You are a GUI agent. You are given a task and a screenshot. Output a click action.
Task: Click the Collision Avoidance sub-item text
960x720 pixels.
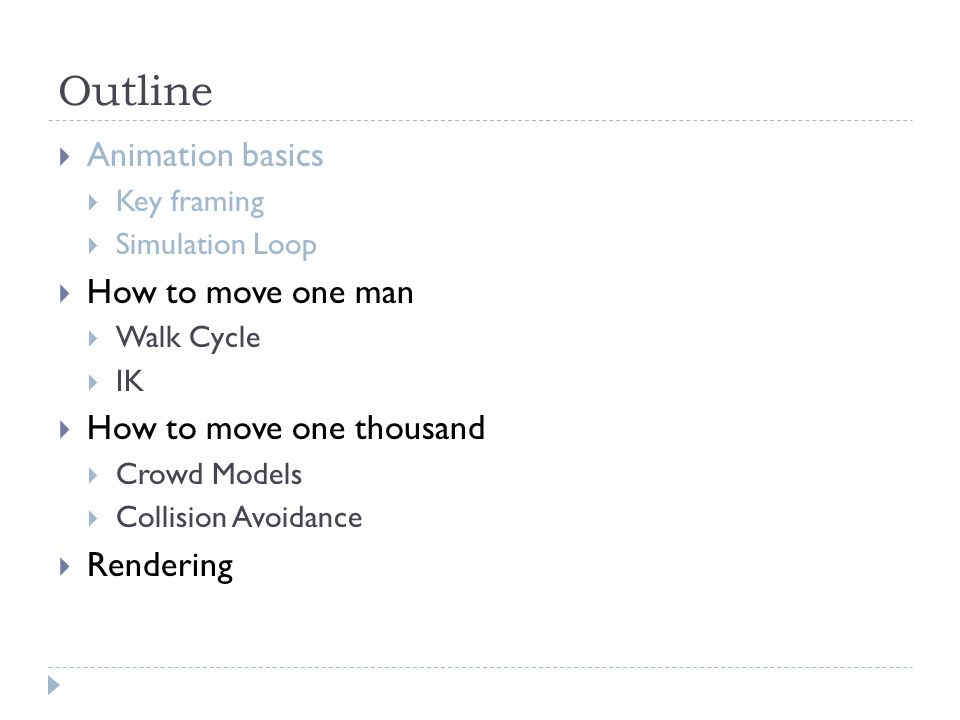239,517
